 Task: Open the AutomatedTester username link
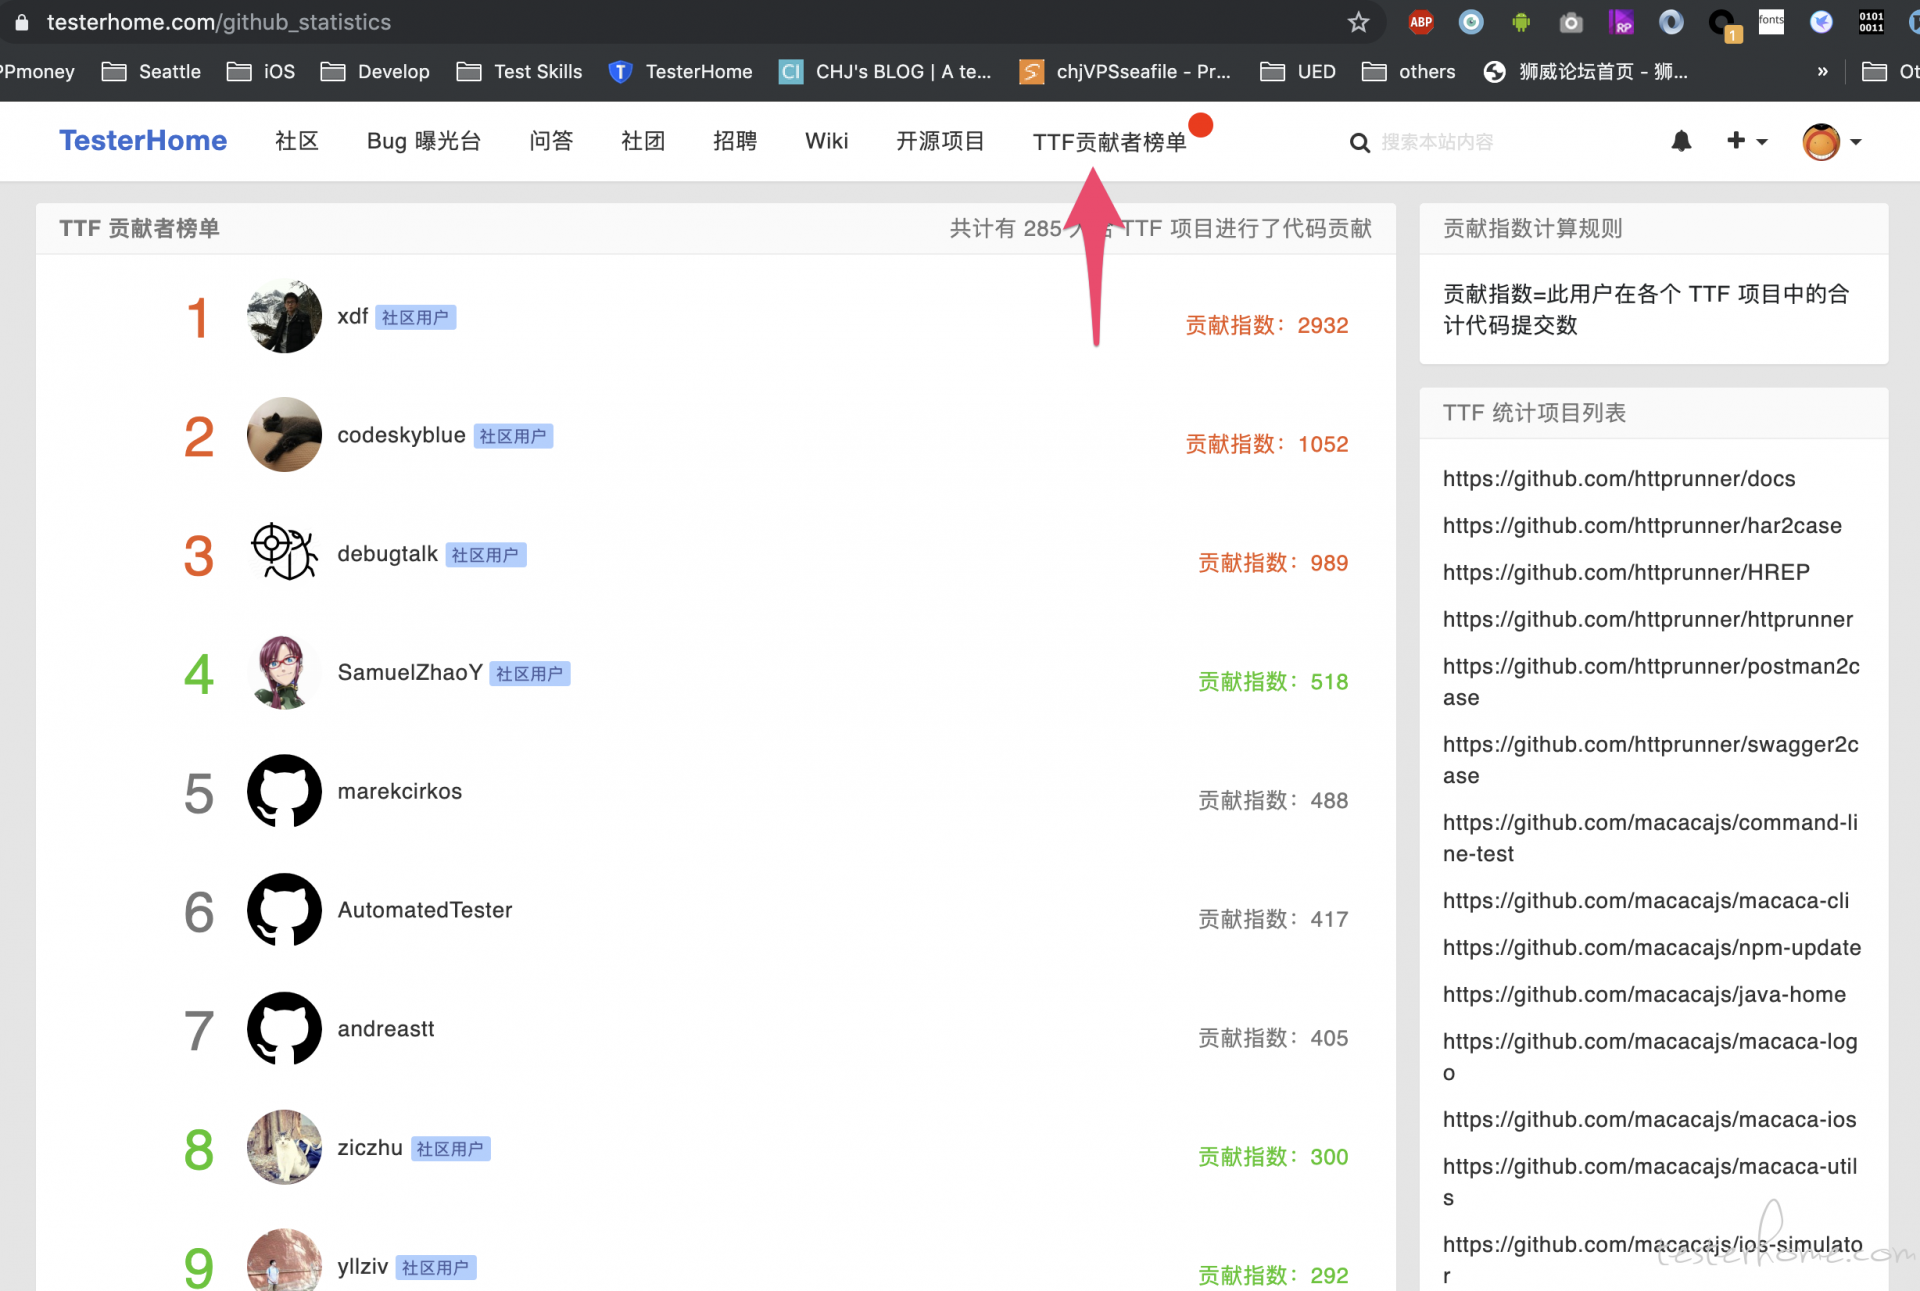point(424,910)
